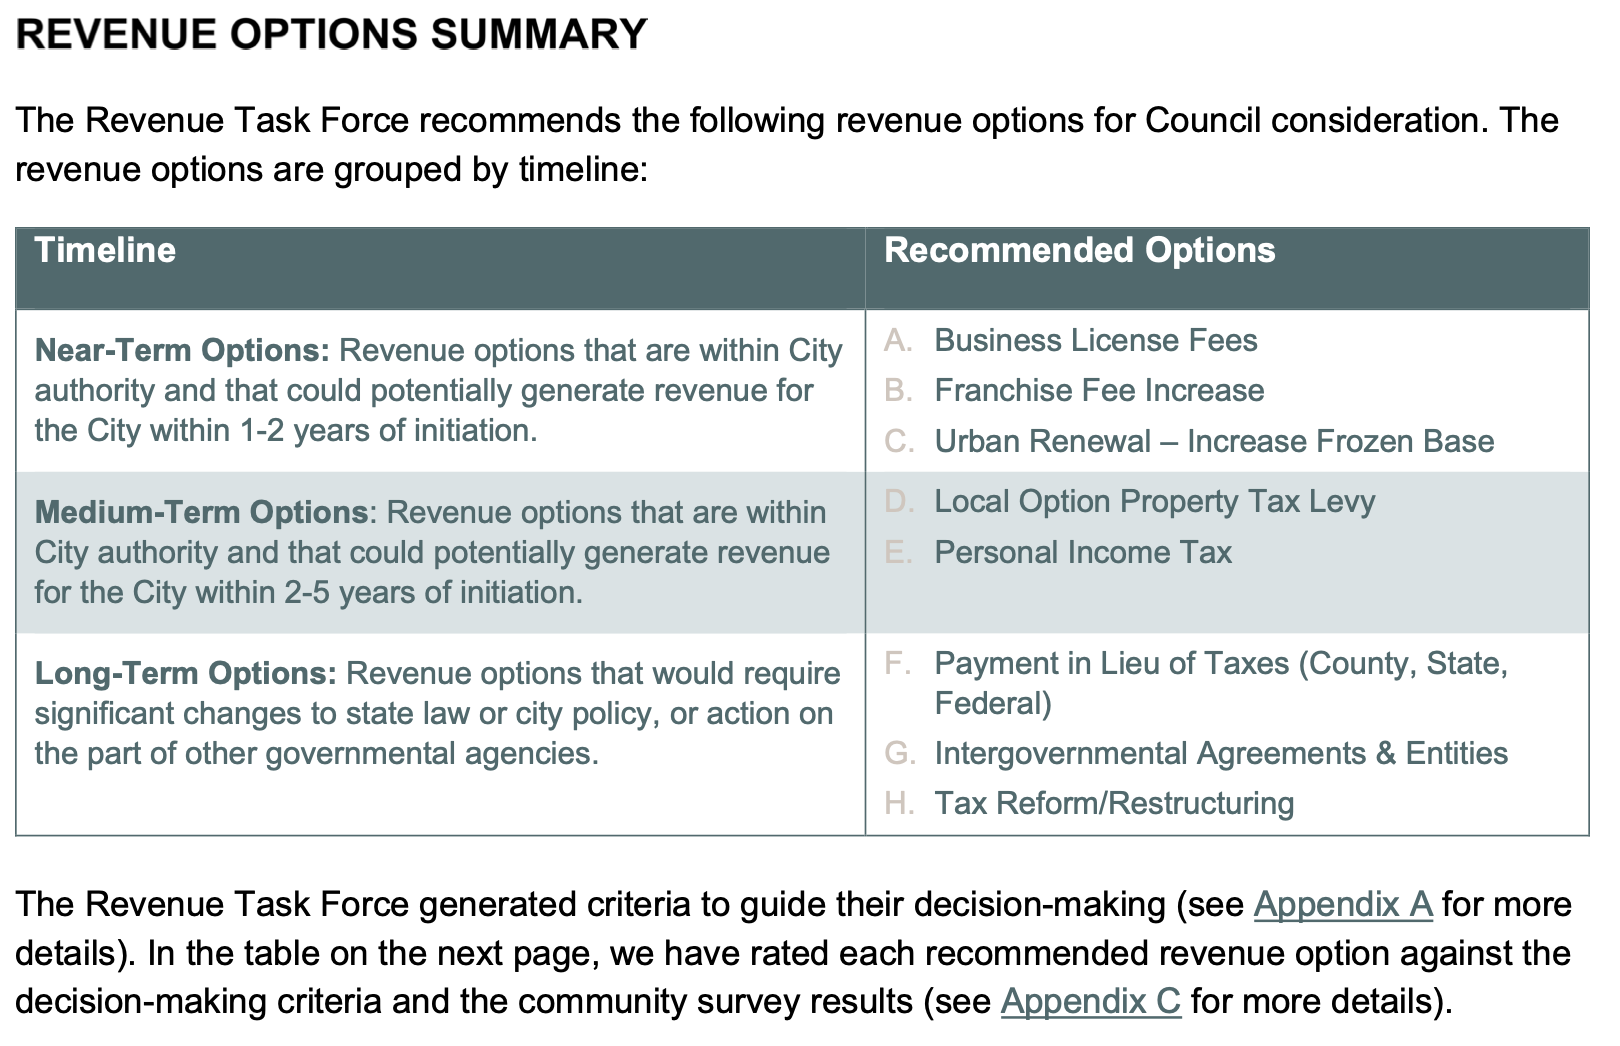Viewport: 1620px width, 1046px height.
Task: Click the Tax Reform/Restructuring item
Action: tap(1113, 803)
